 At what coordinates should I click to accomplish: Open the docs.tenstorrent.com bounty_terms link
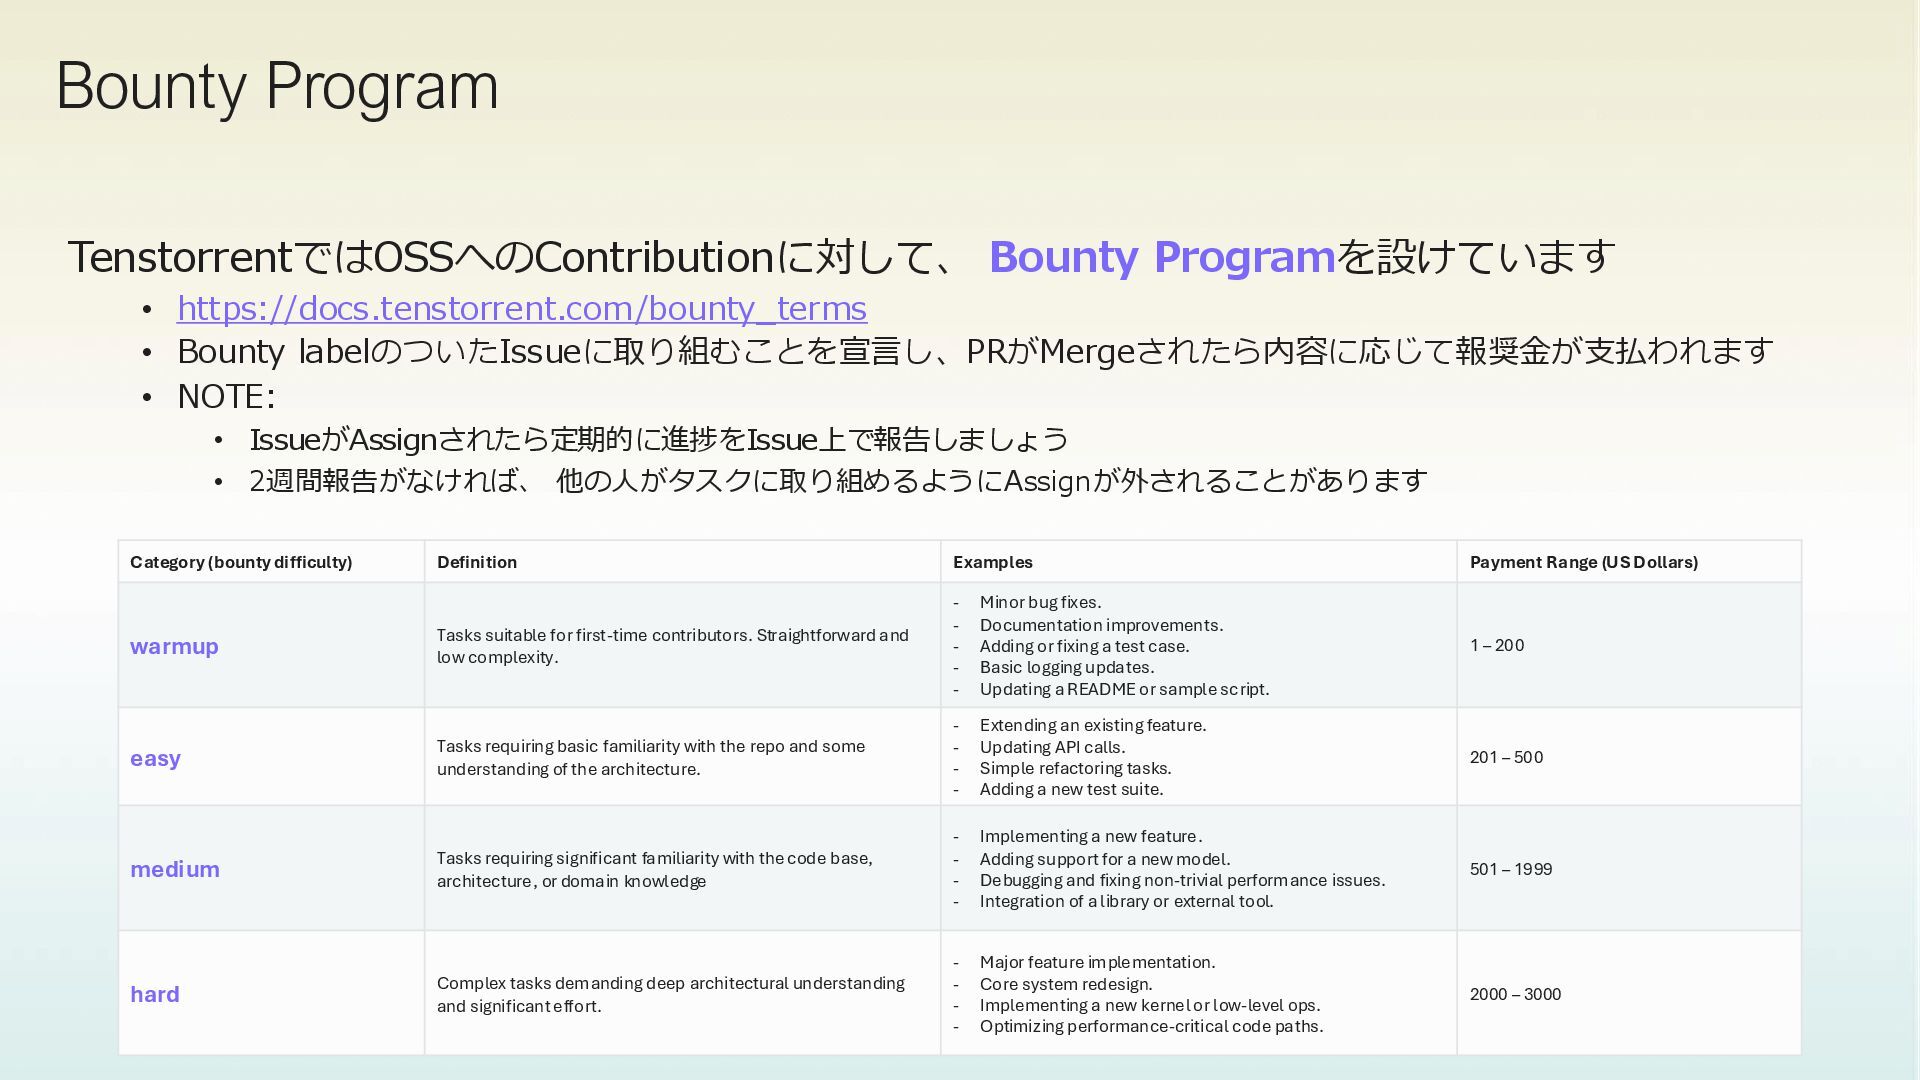point(521,308)
